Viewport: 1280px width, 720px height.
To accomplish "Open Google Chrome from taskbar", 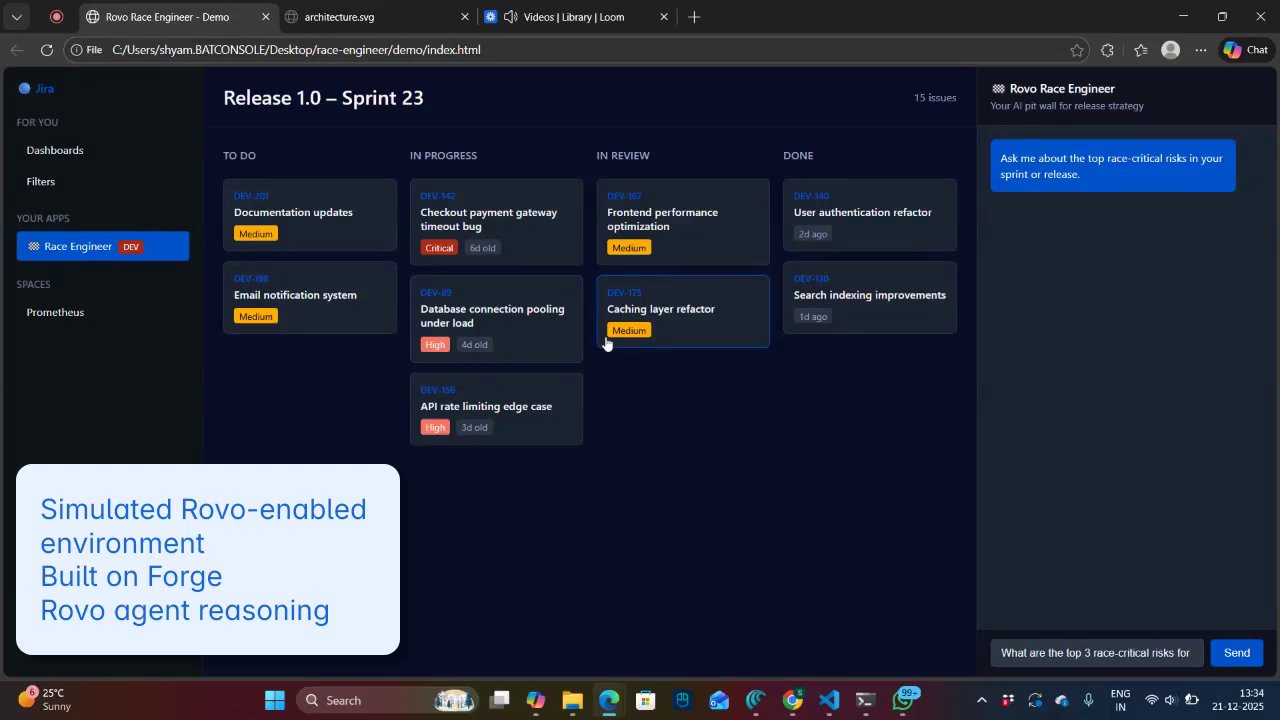I will point(792,700).
